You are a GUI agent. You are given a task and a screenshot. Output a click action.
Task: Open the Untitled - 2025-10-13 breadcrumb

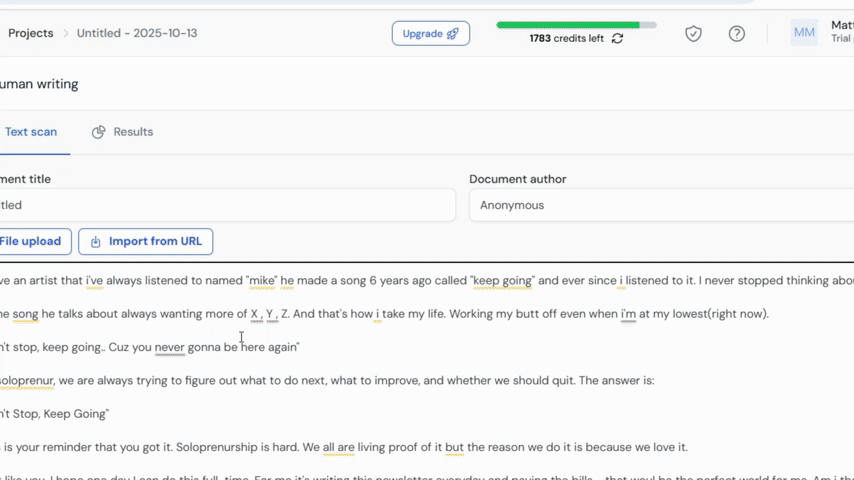(x=137, y=33)
